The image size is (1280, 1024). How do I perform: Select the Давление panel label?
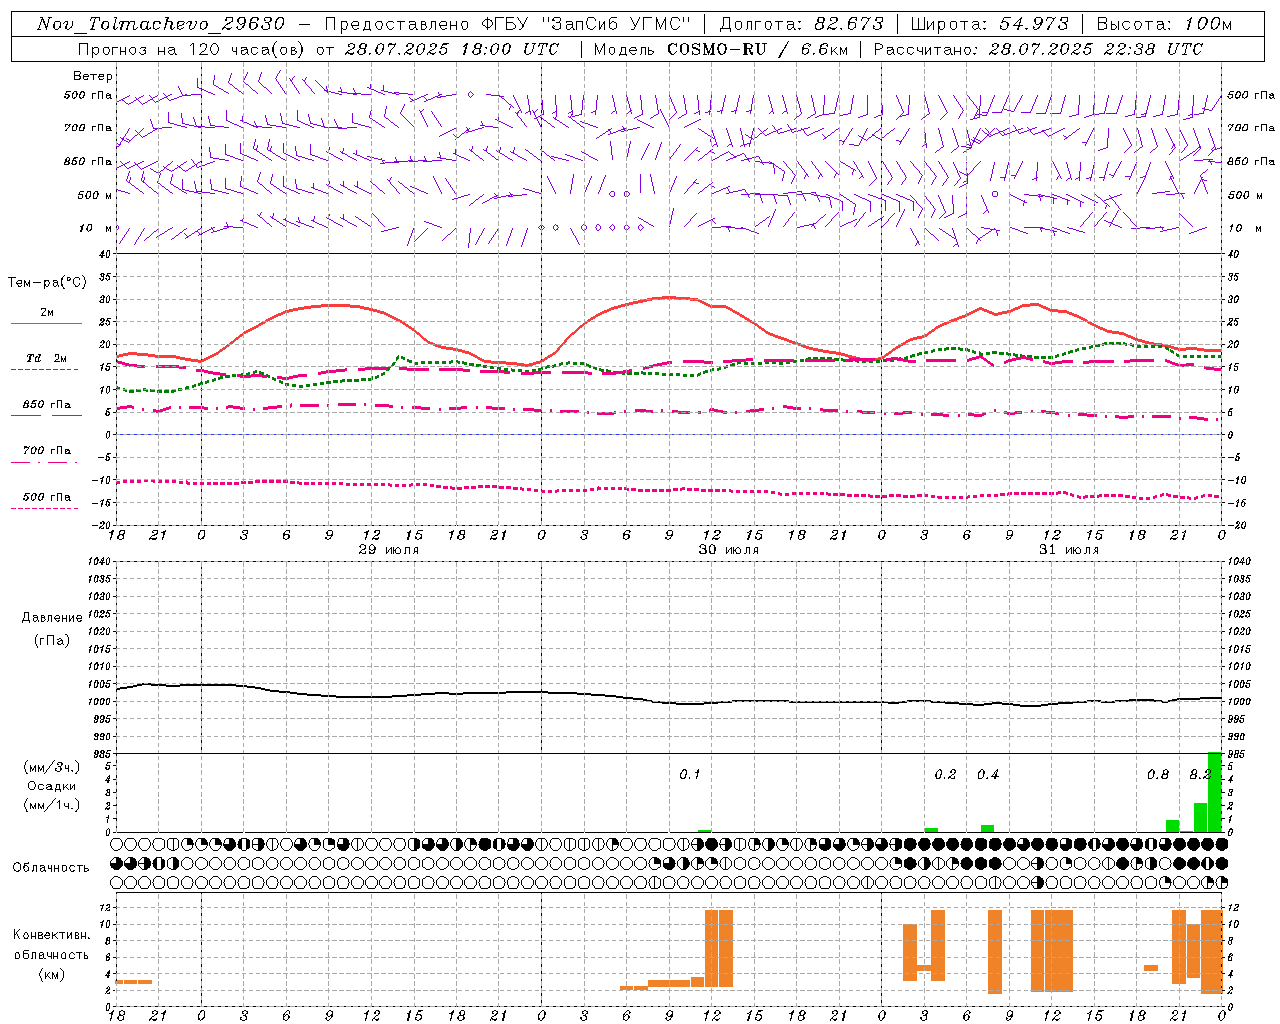pyautogui.click(x=52, y=618)
